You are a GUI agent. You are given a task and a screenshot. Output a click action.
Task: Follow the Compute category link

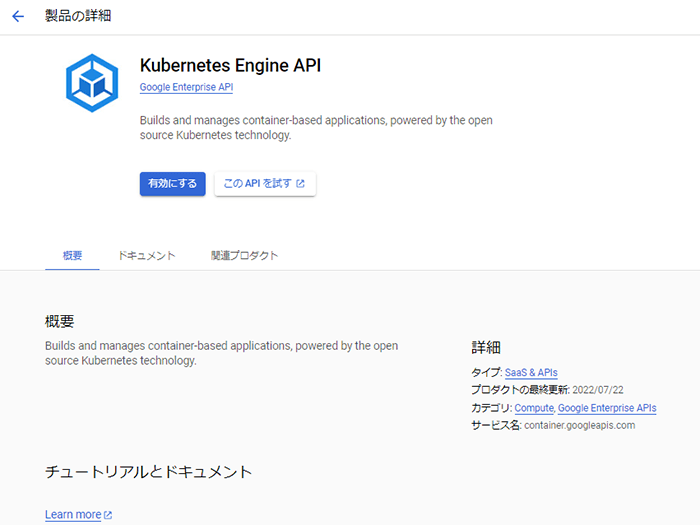[x=534, y=408]
